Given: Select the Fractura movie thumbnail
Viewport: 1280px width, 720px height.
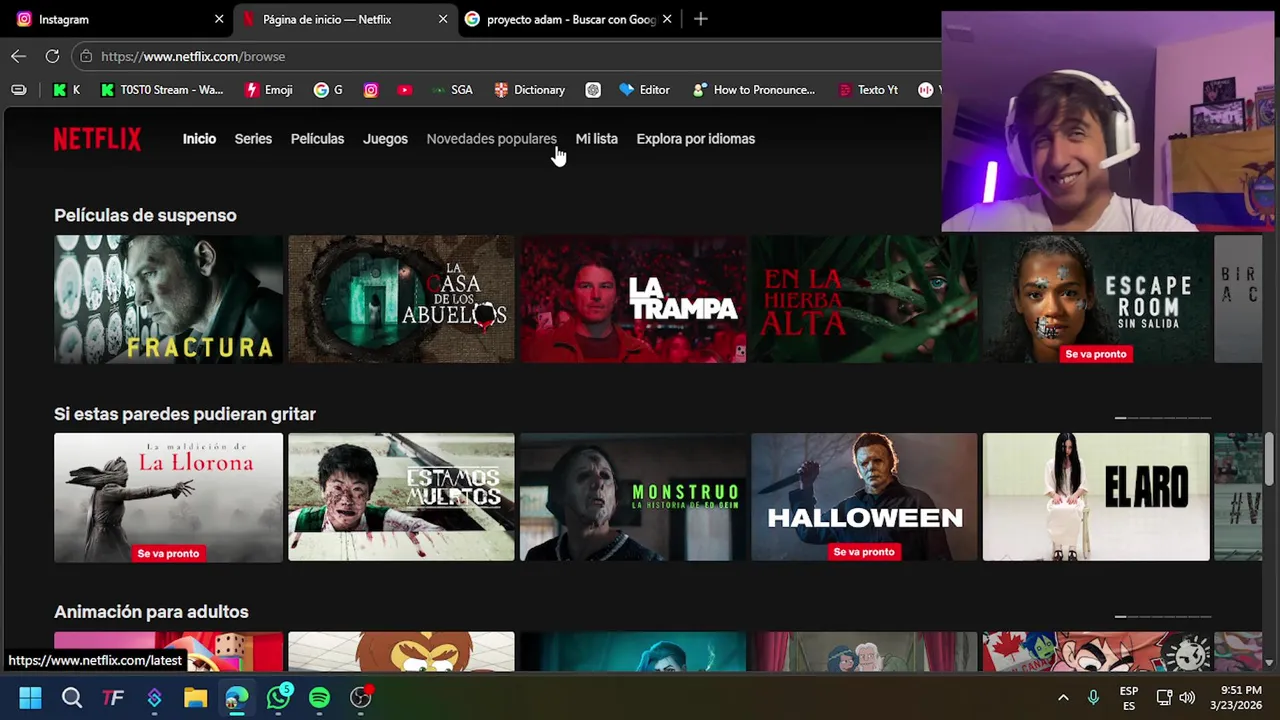Looking at the screenshot, I should click(168, 299).
